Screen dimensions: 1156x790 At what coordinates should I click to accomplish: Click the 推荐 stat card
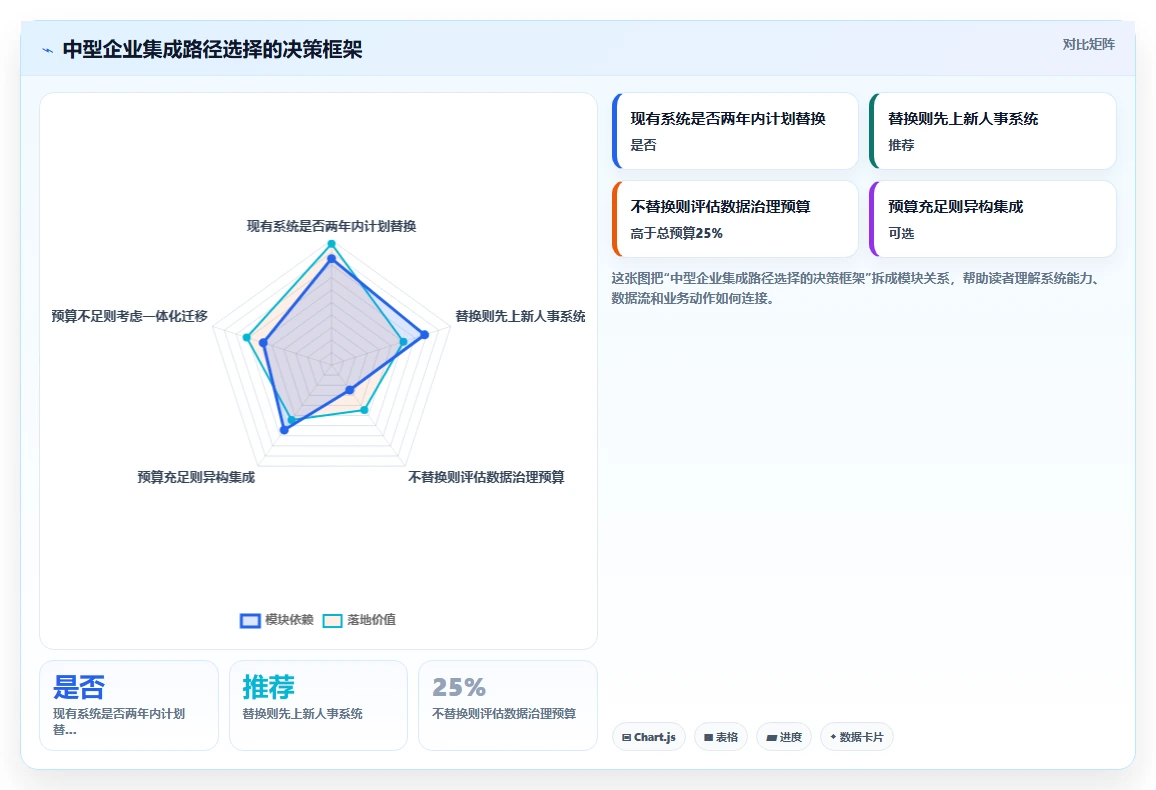pyautogui.click(x=318, y=705)
